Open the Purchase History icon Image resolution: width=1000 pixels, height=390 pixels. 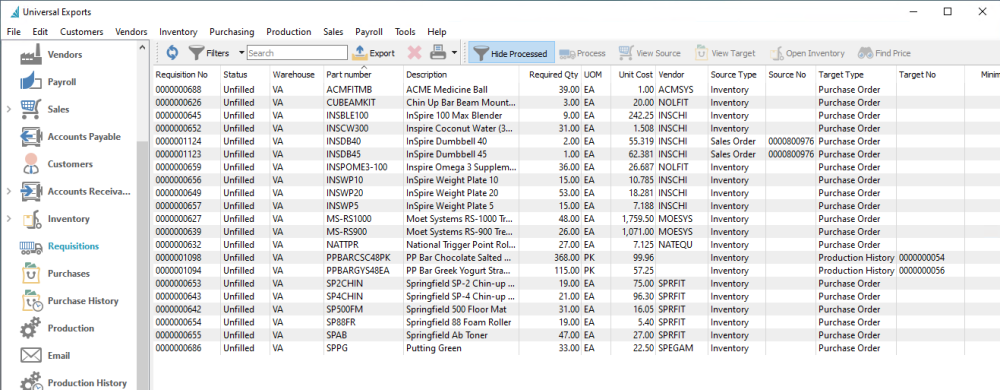(x=31, y=301)
